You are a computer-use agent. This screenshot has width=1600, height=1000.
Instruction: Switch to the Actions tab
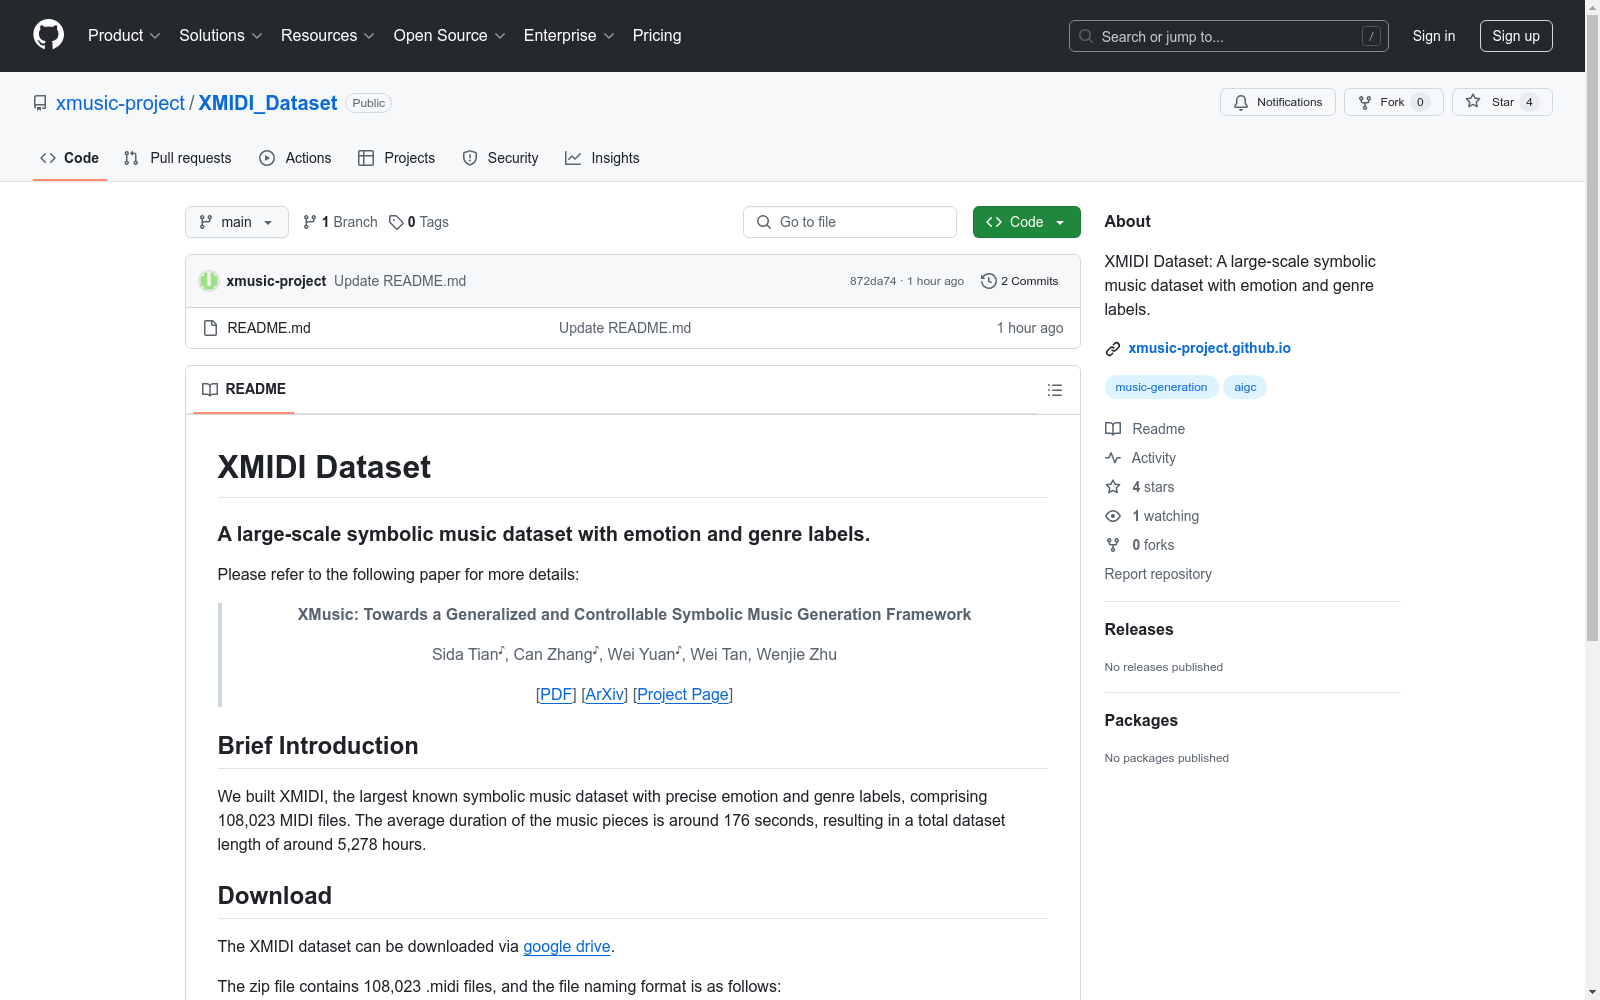click(295, 158)
